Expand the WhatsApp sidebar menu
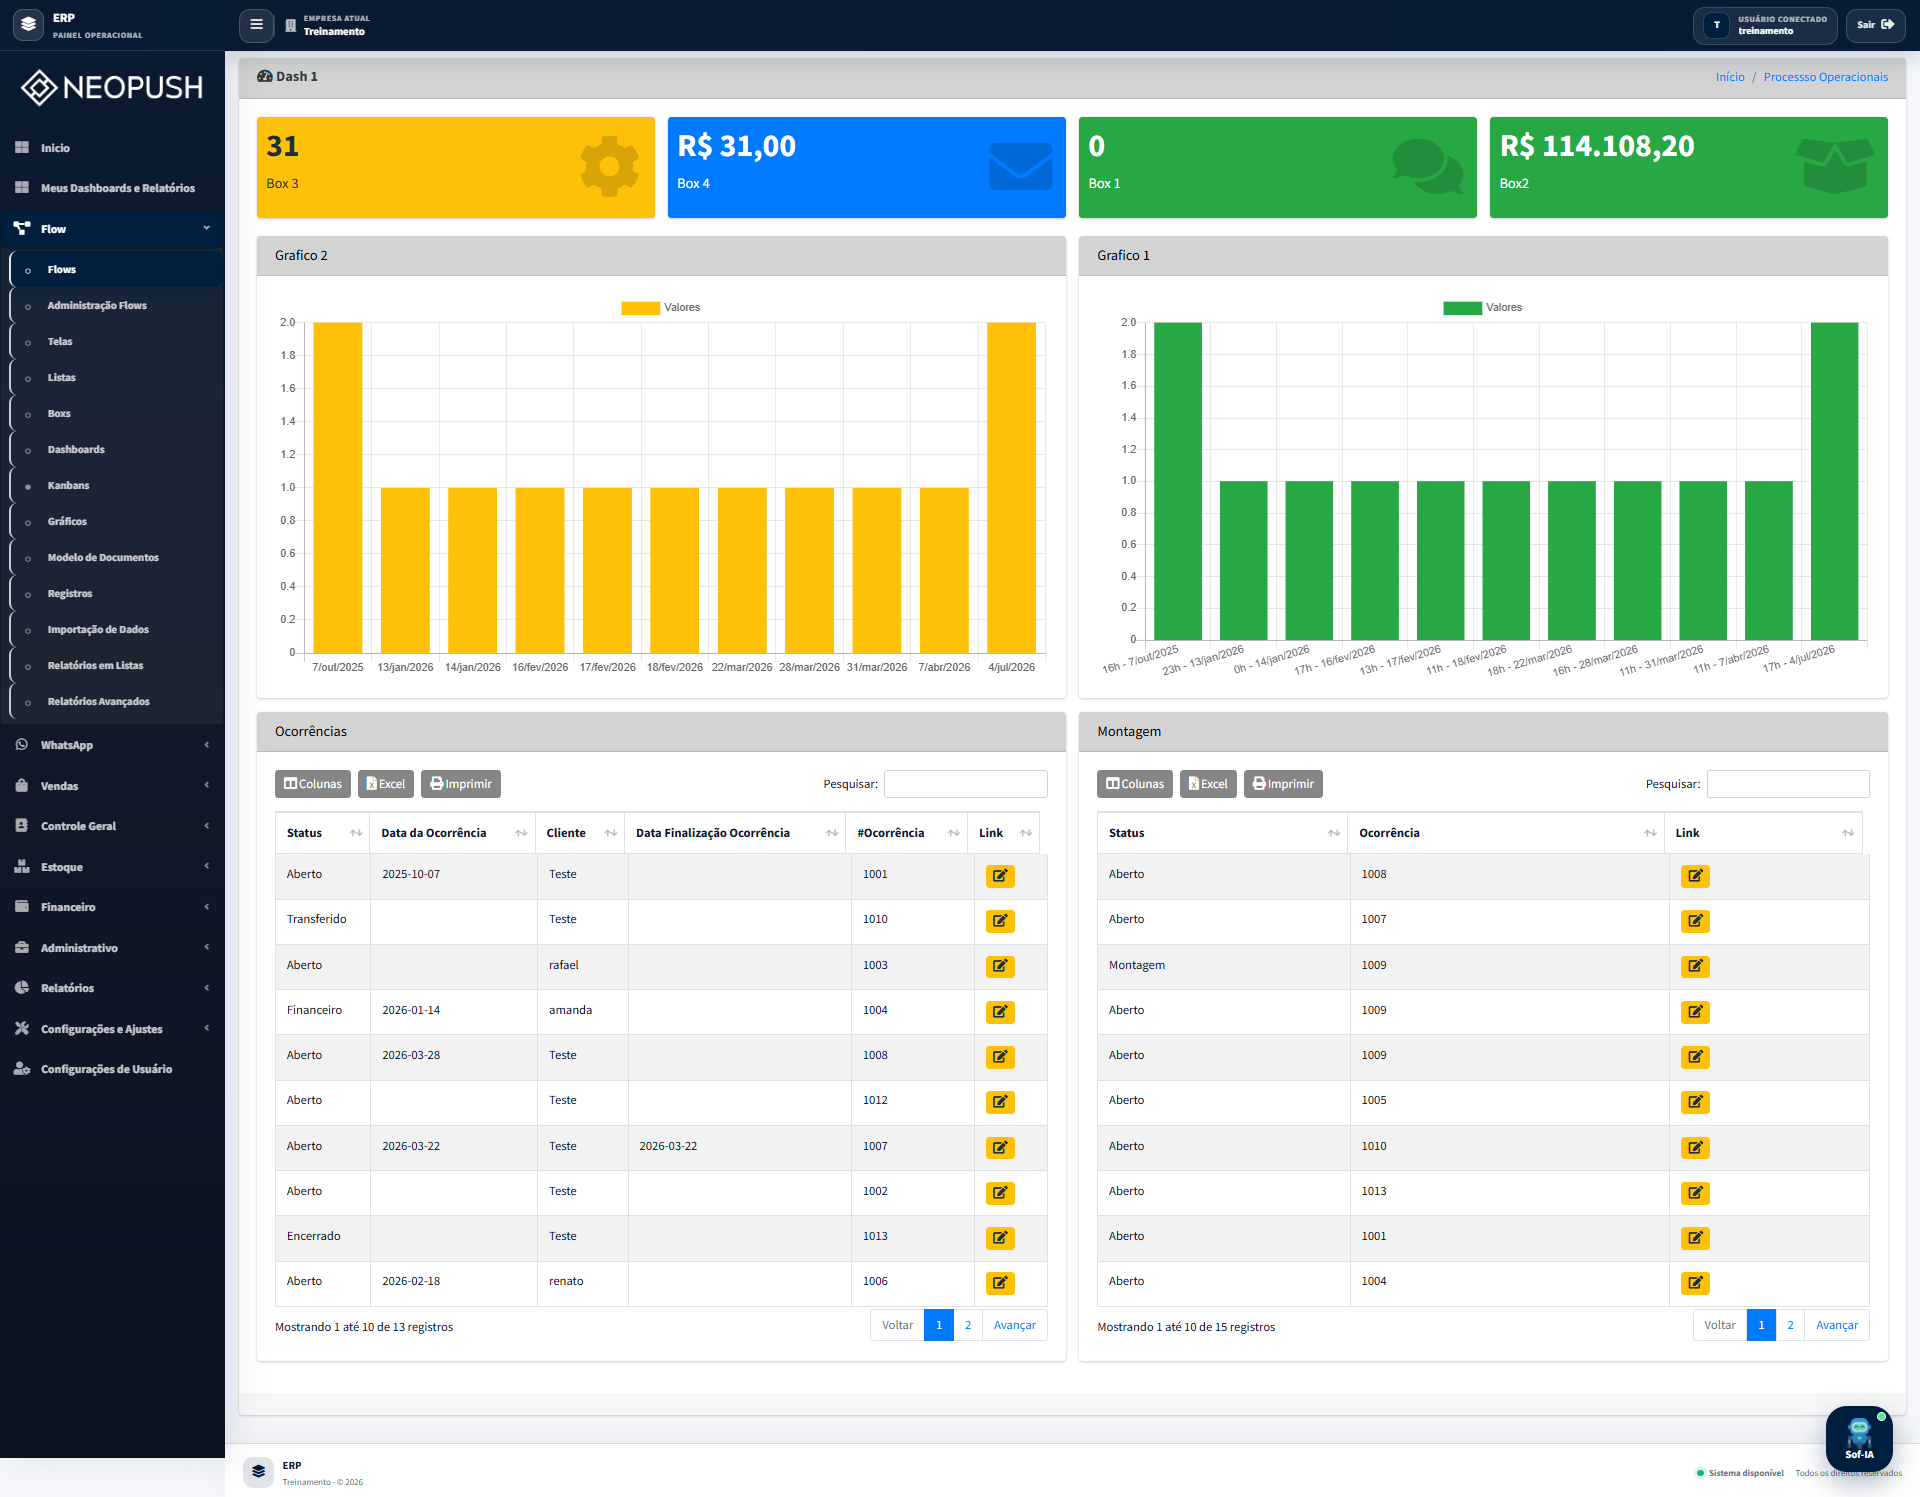This screenshot has width=1920, height=1497. 112,745
